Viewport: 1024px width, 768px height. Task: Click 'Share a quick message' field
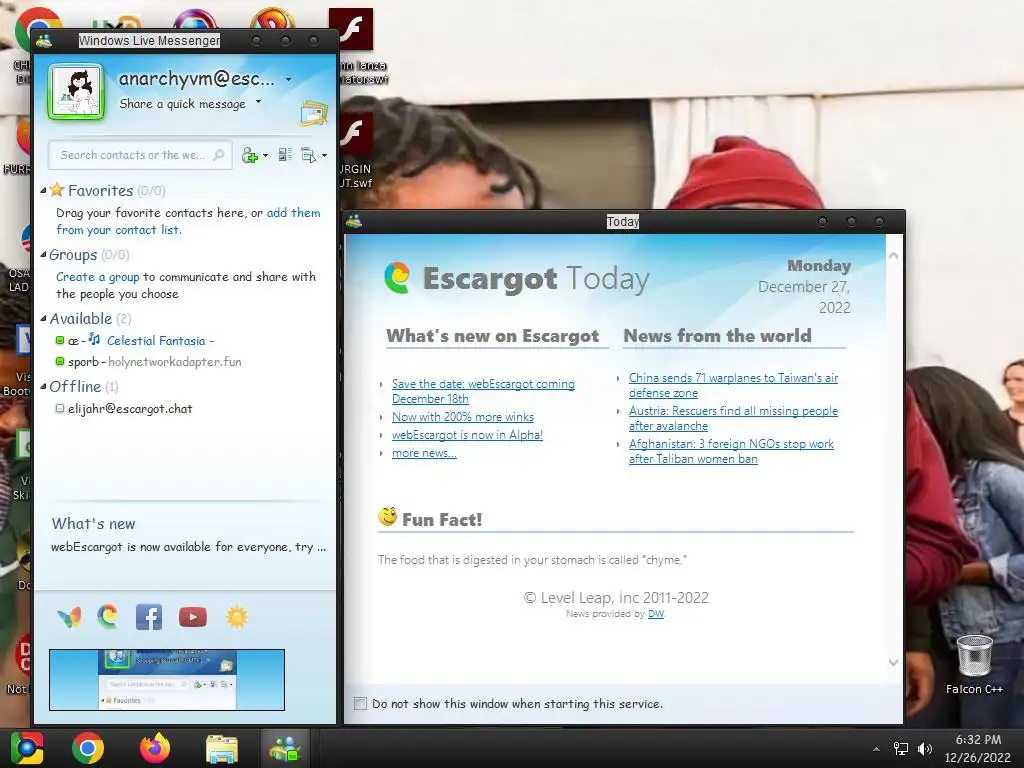[x=182, y=104]
